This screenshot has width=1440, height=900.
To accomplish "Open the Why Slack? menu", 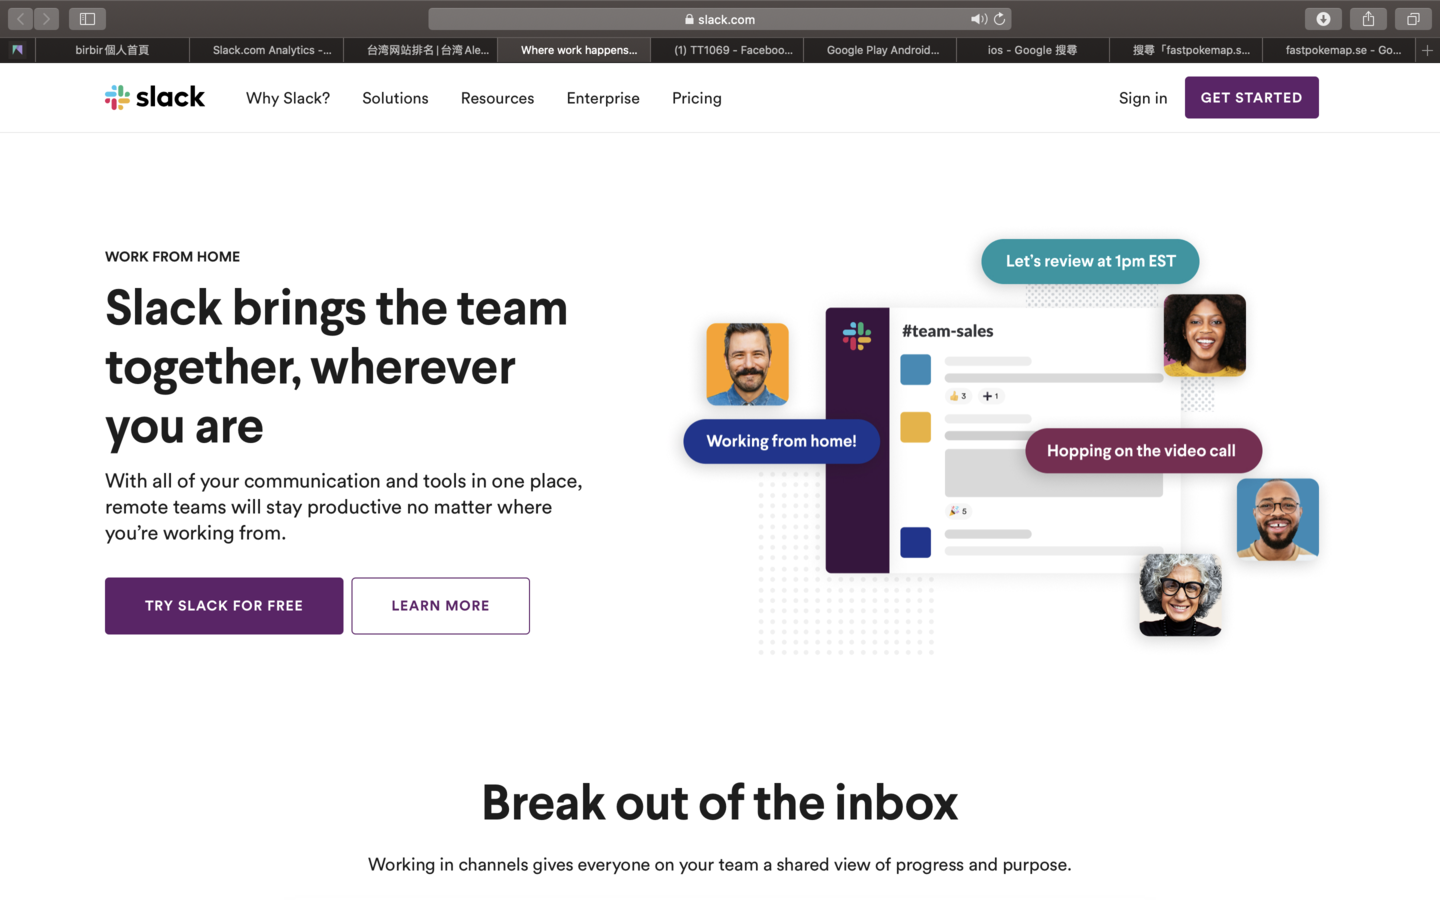I will [288, 98].
